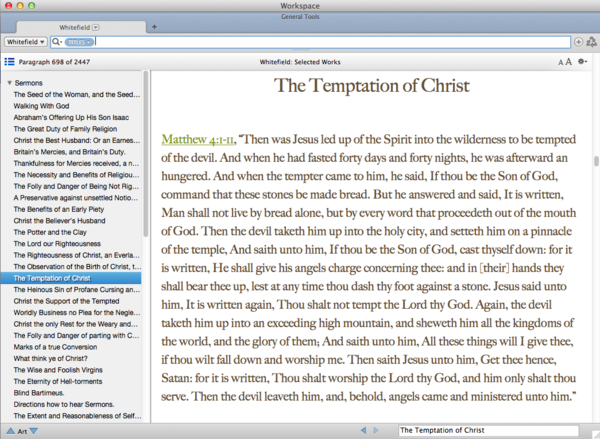Viewport: 600px width, 439px height.
Task: Click The Temptation of Christ main heading
Action: (372, 85)
